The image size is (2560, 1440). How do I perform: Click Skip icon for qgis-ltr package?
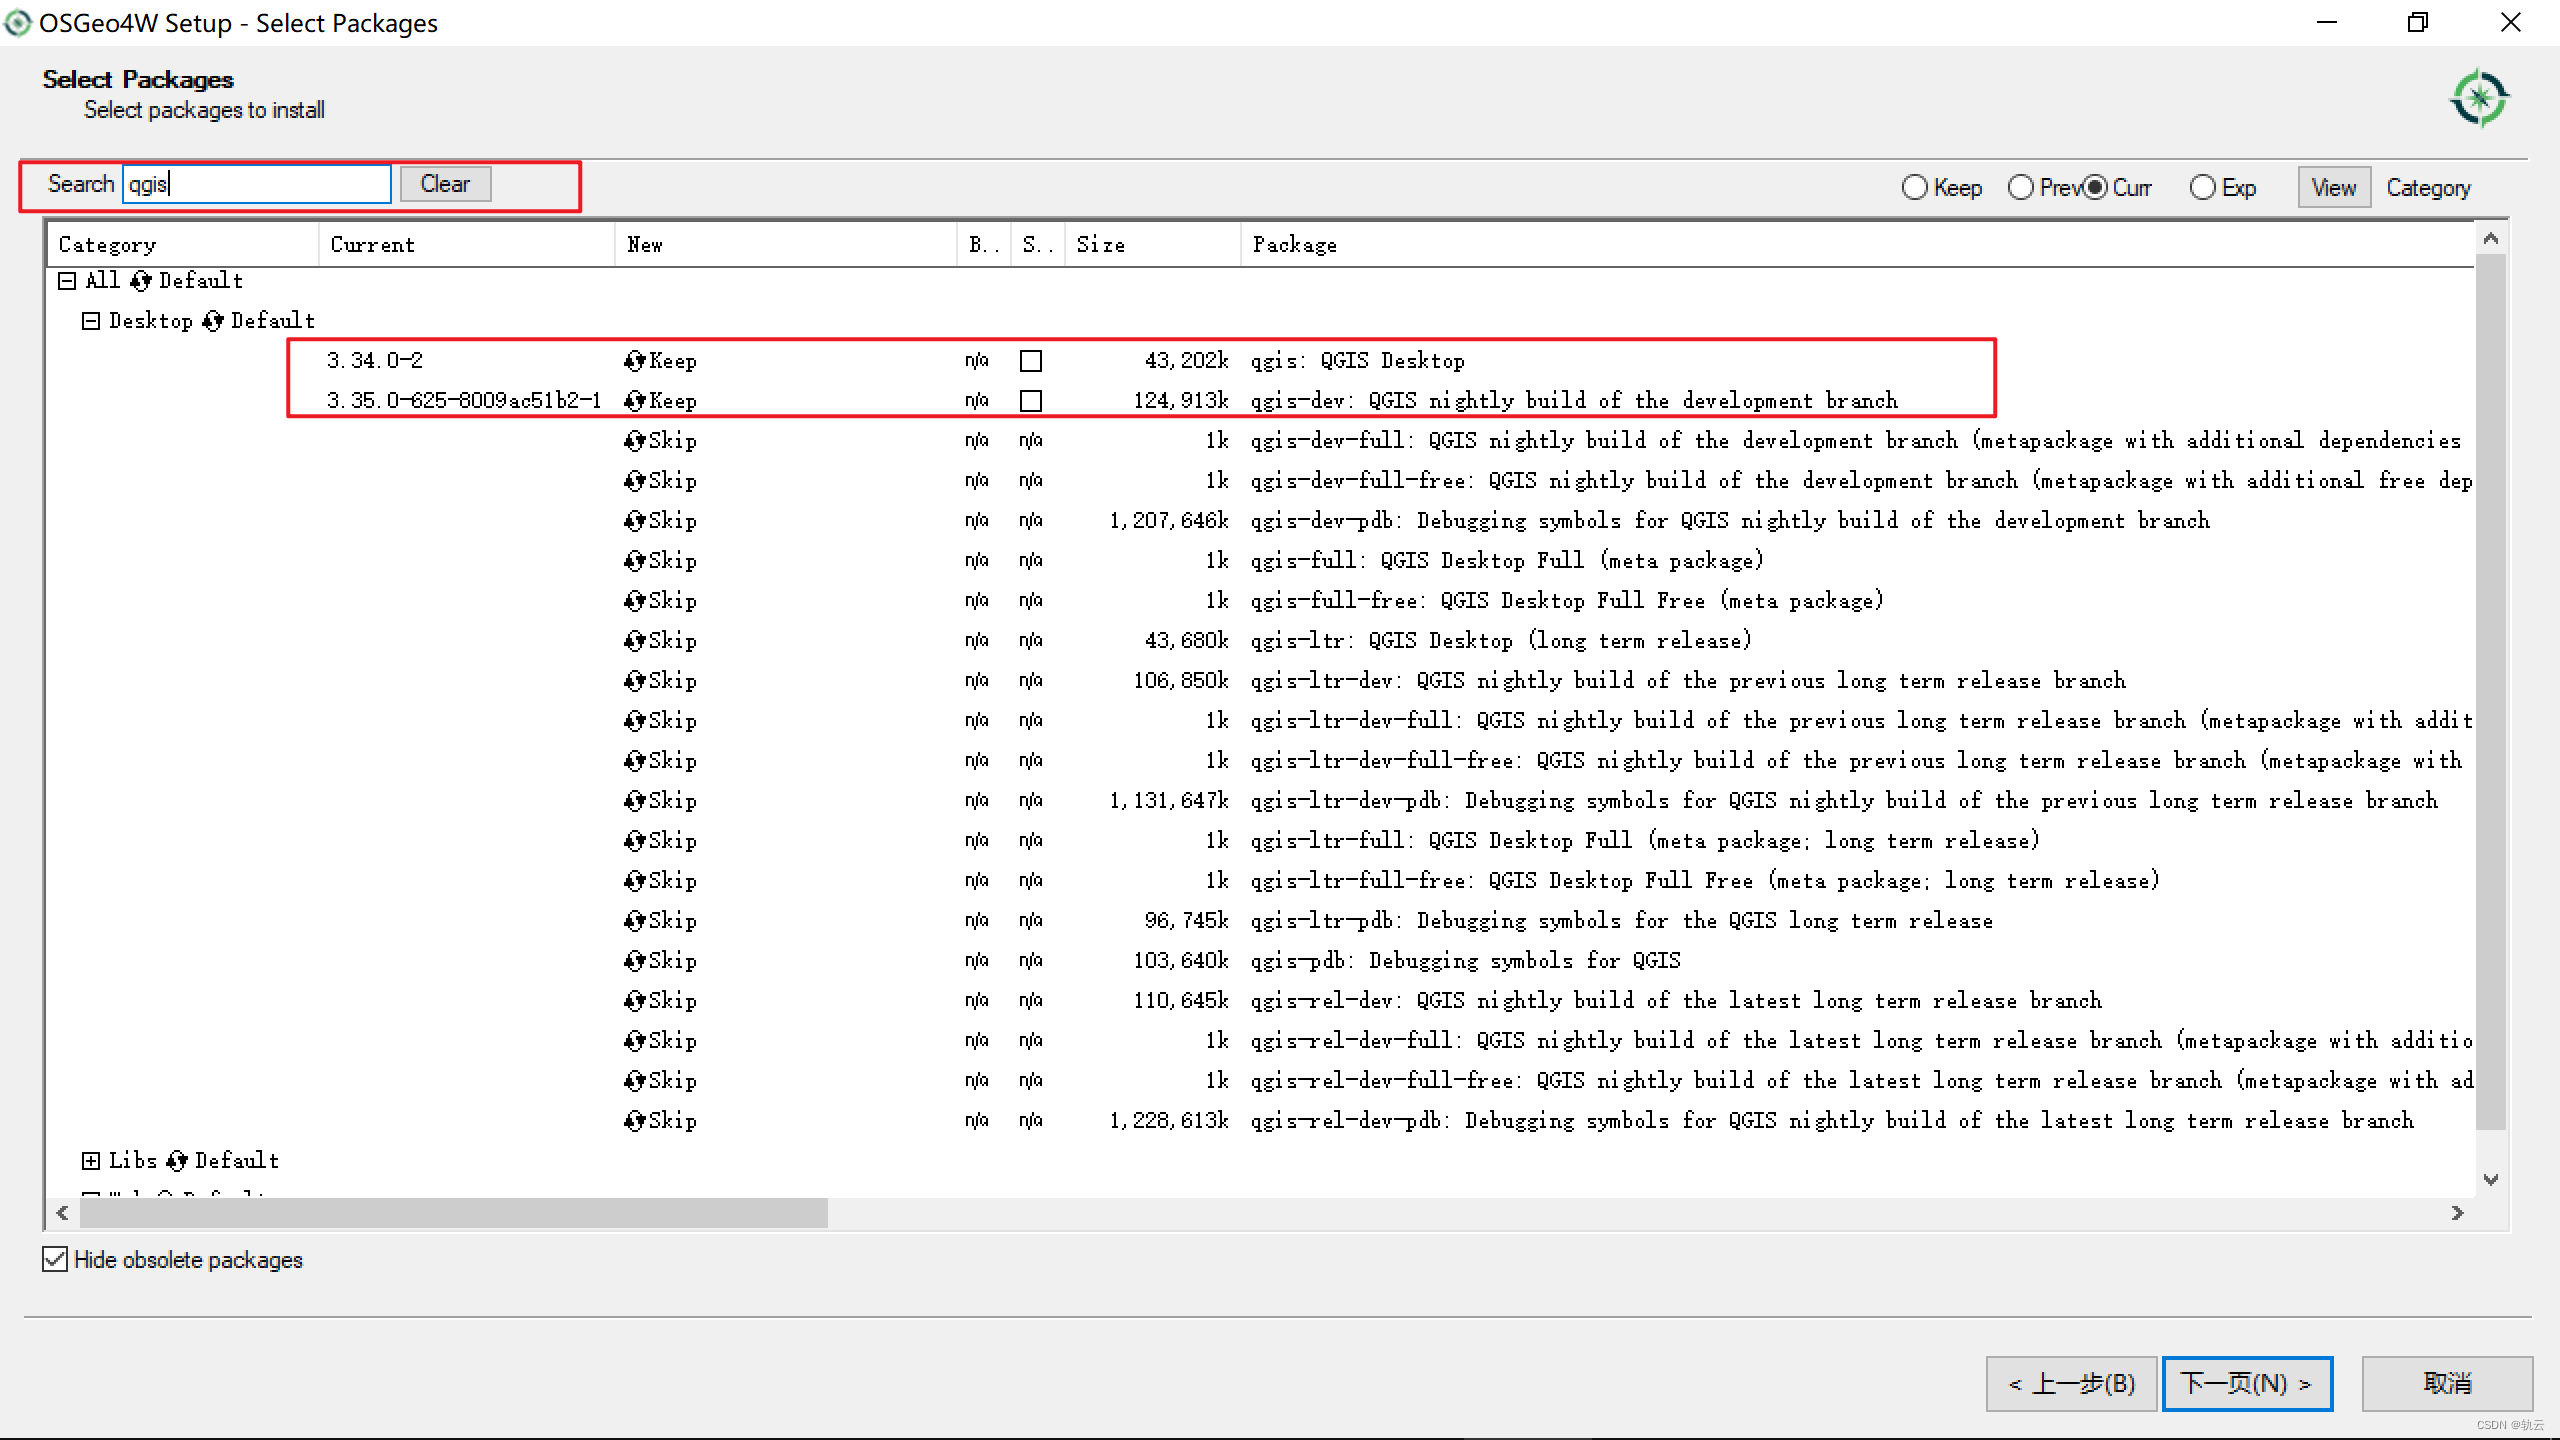pos(634,641)
